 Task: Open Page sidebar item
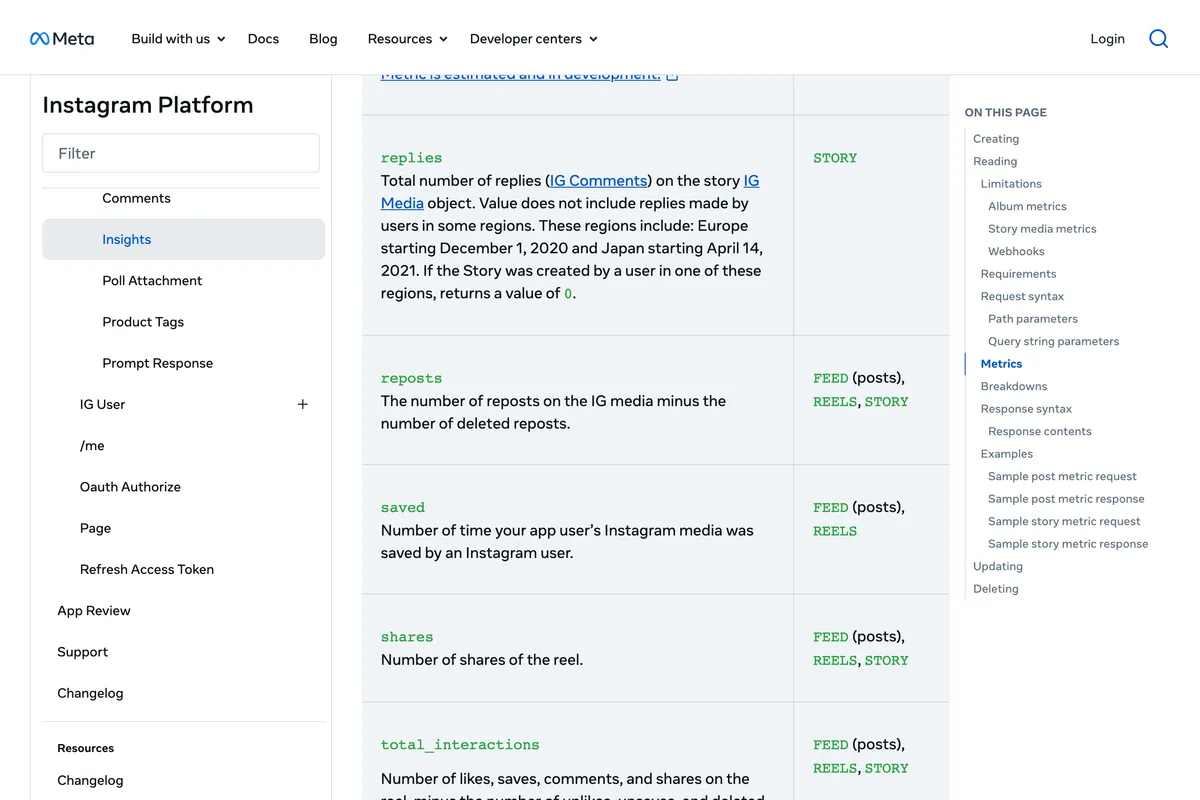pos(95,528)
